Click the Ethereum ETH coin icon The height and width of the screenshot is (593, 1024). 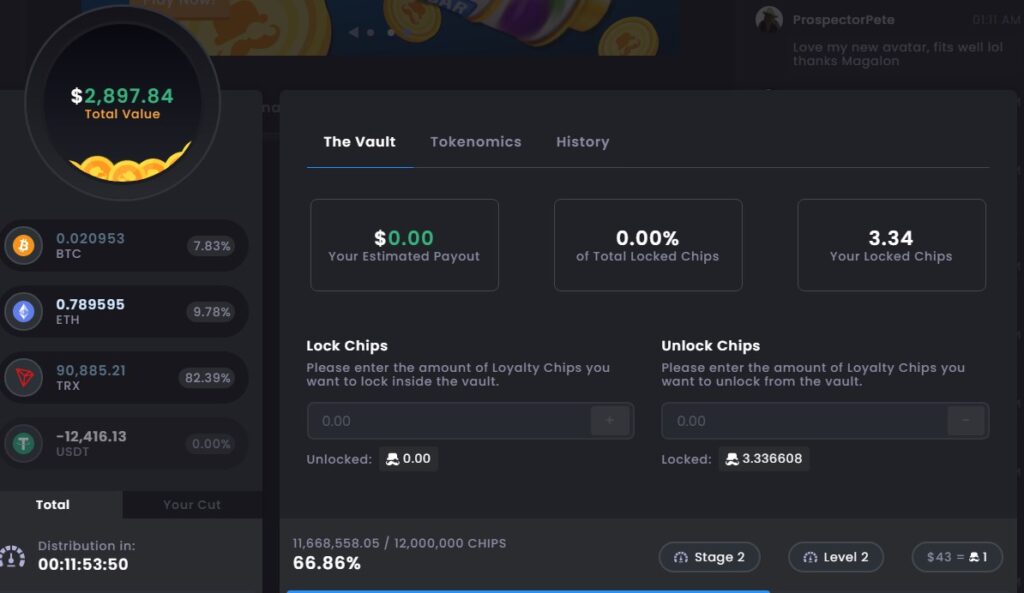tap(24, 312)
